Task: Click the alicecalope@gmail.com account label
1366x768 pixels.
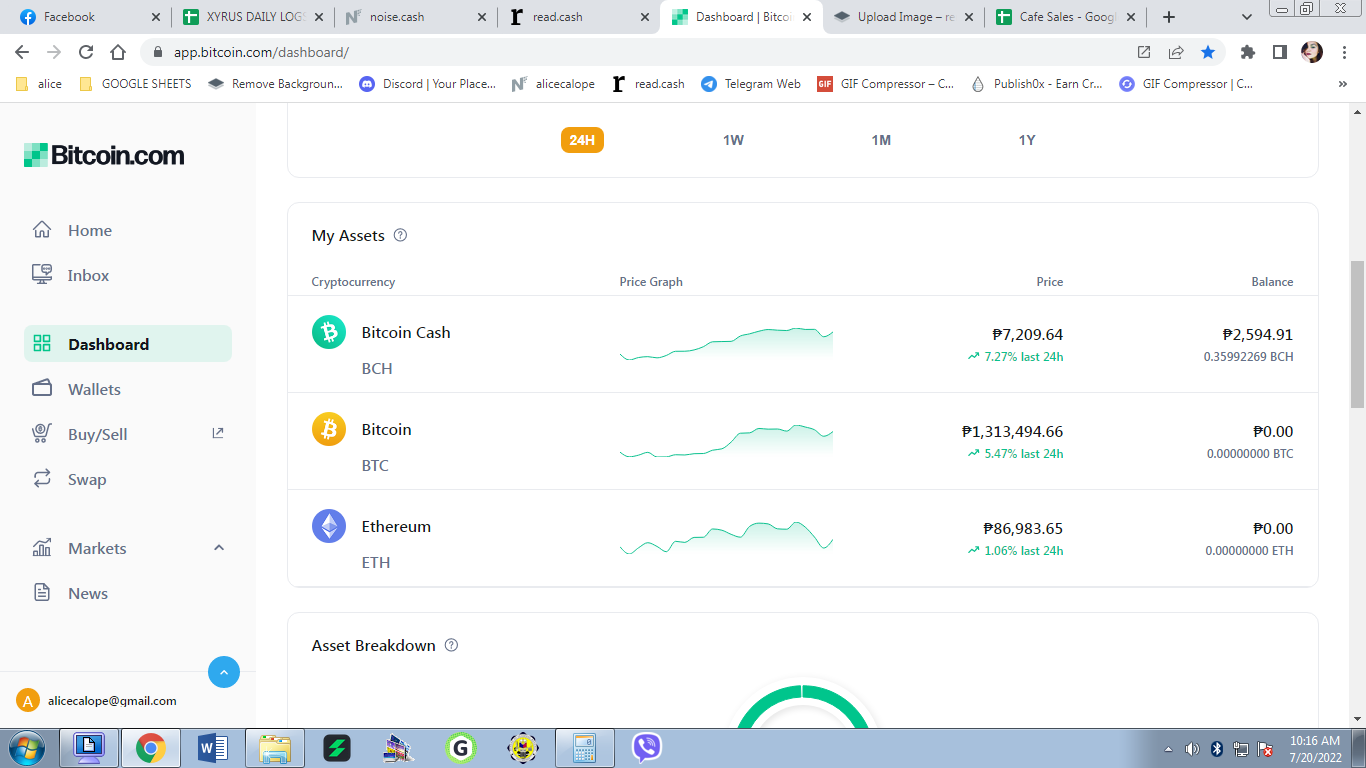Action: [112, 701]
